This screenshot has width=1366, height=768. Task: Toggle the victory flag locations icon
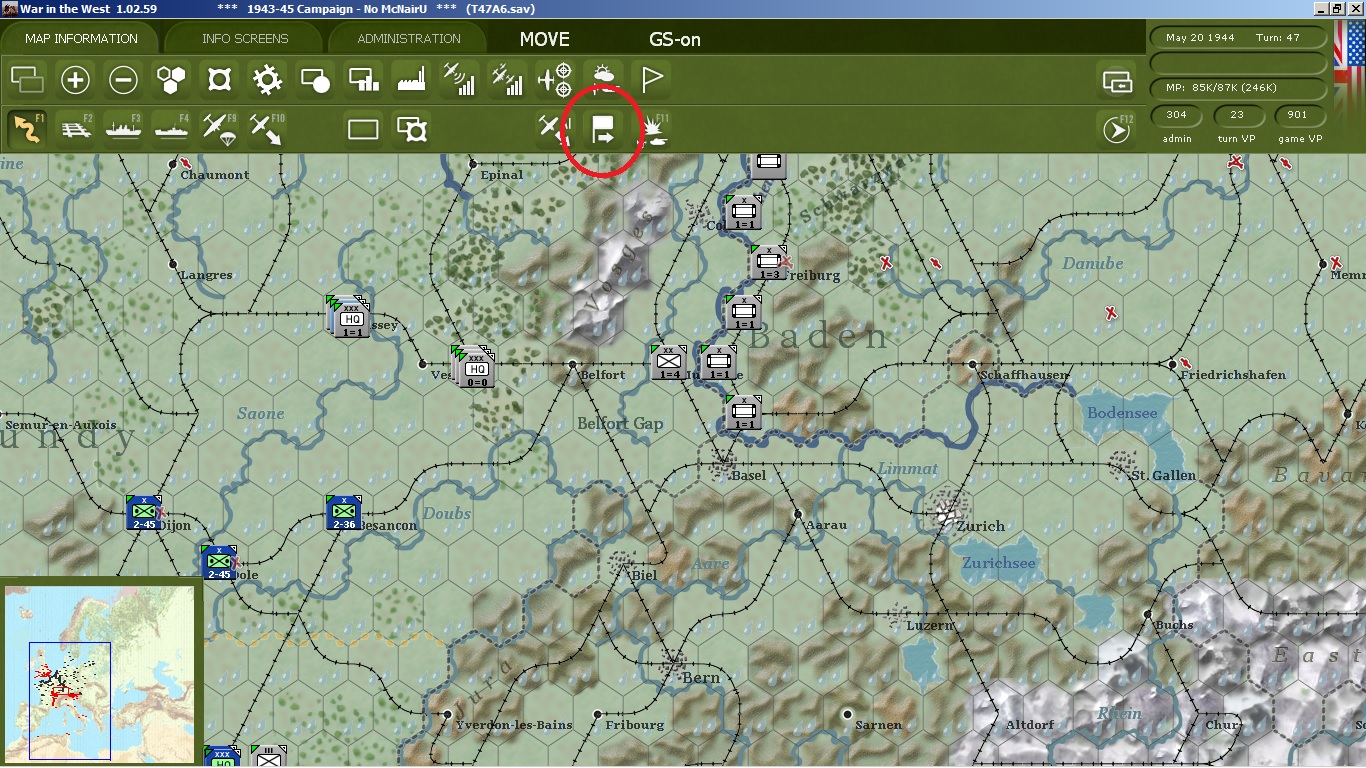coord(651,79)
